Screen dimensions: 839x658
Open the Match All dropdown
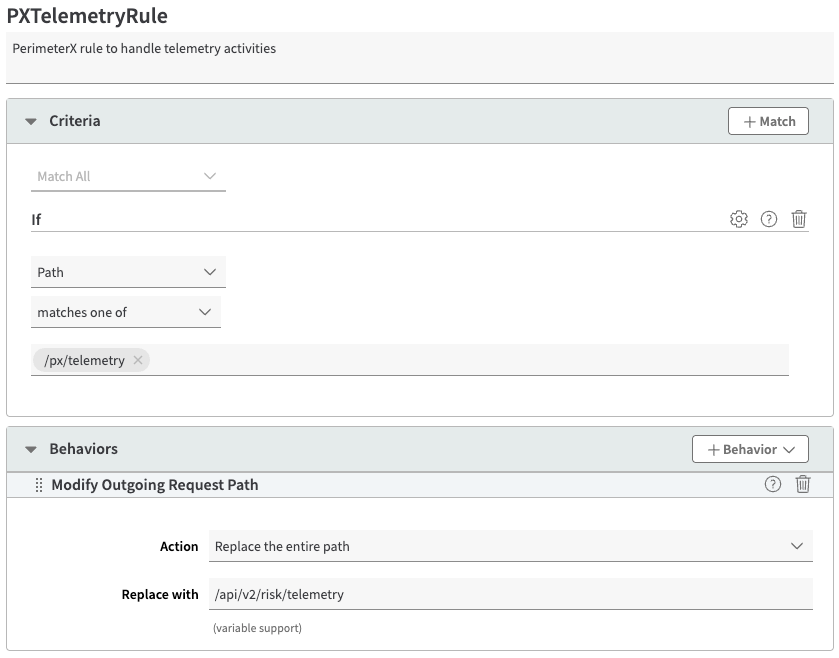[127, 176]
